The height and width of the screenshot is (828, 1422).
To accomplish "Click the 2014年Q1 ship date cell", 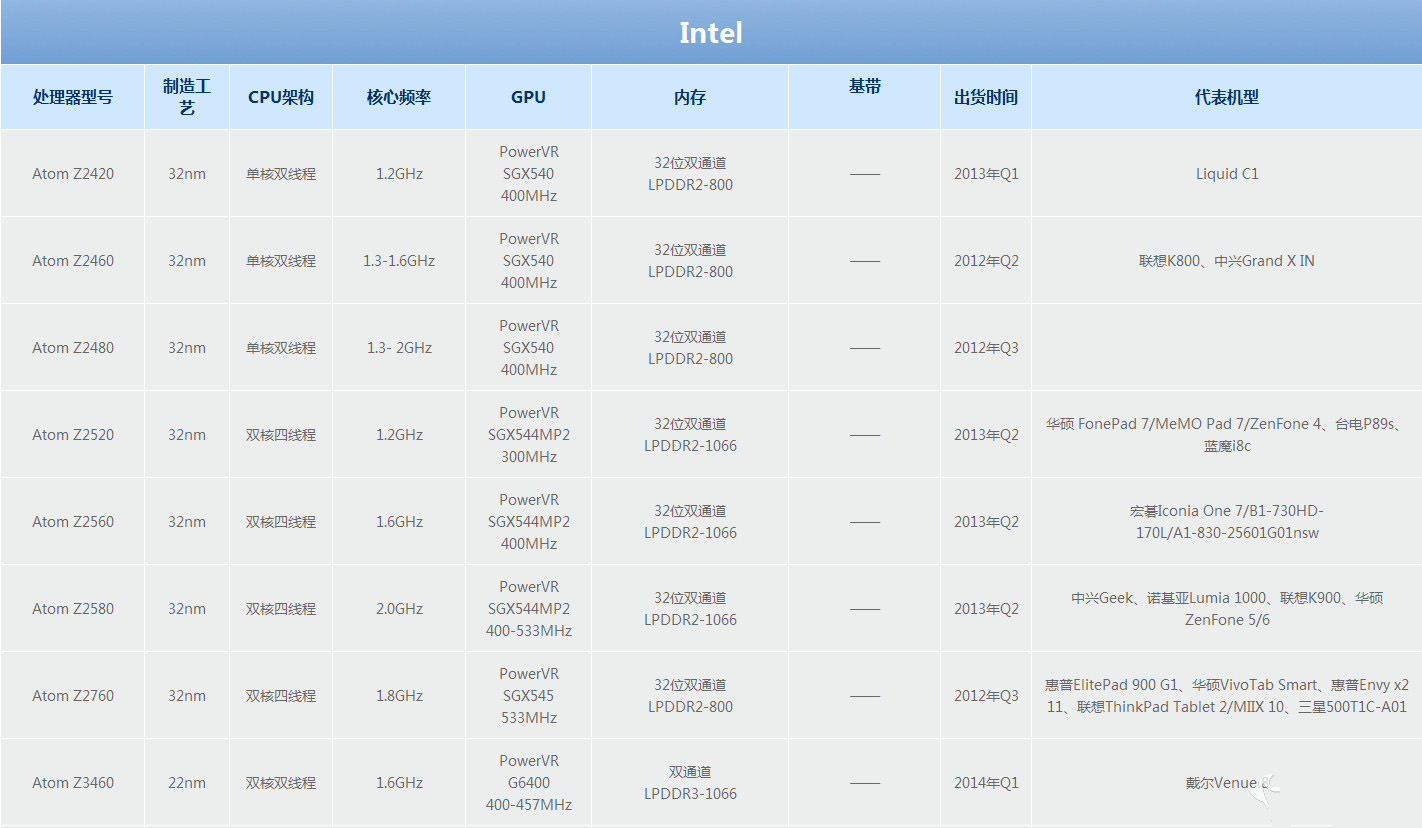I will click(986, 783).
